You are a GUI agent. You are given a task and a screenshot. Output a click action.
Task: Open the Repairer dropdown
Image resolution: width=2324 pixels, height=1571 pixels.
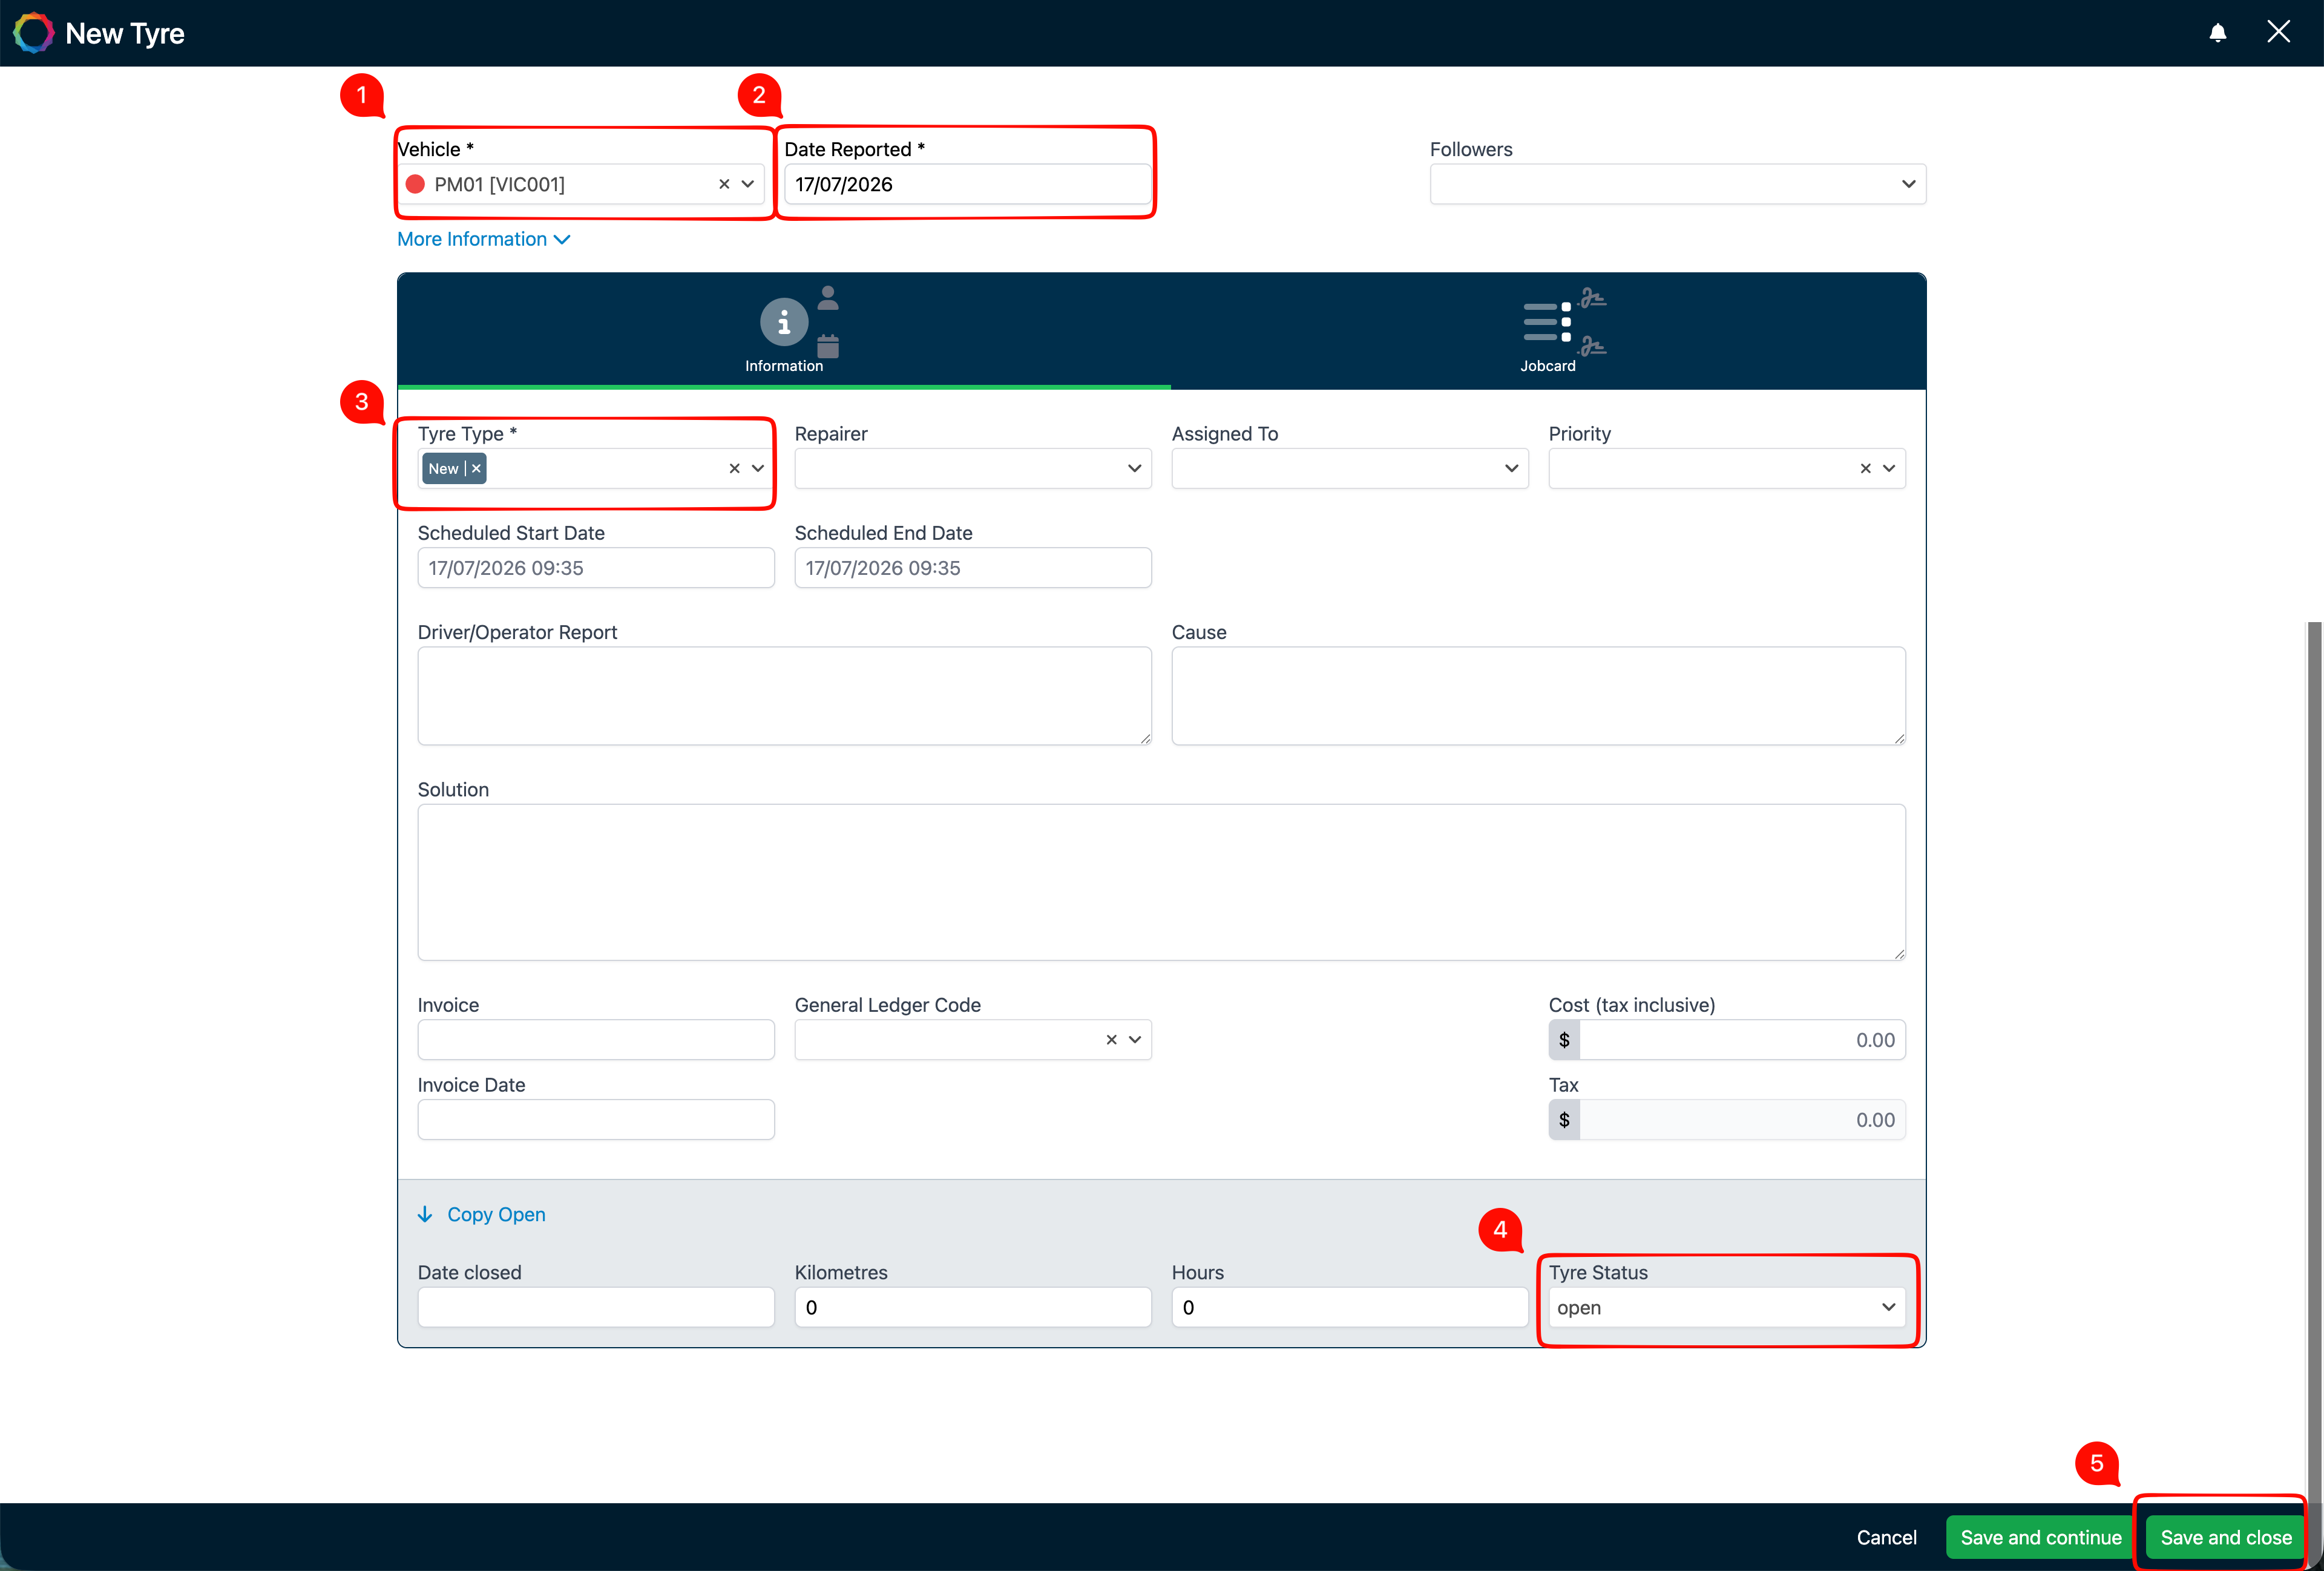pyautogui.click(x=972, y=468)
